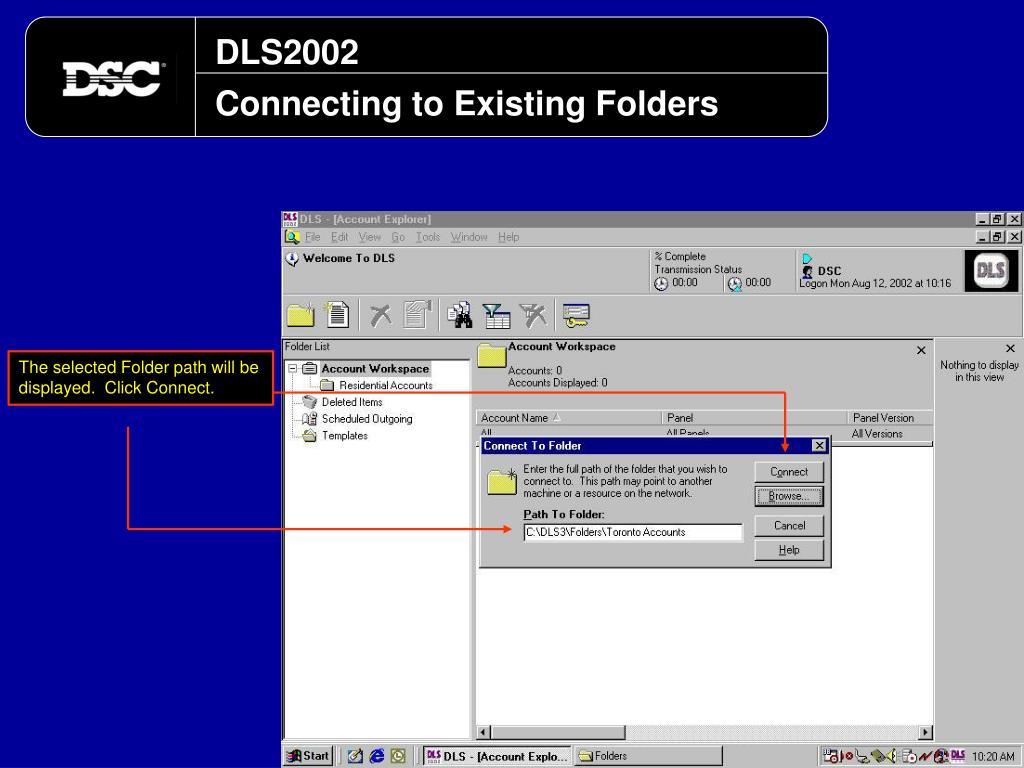Click the Show Desktop quick launch icon

(355, 756)
